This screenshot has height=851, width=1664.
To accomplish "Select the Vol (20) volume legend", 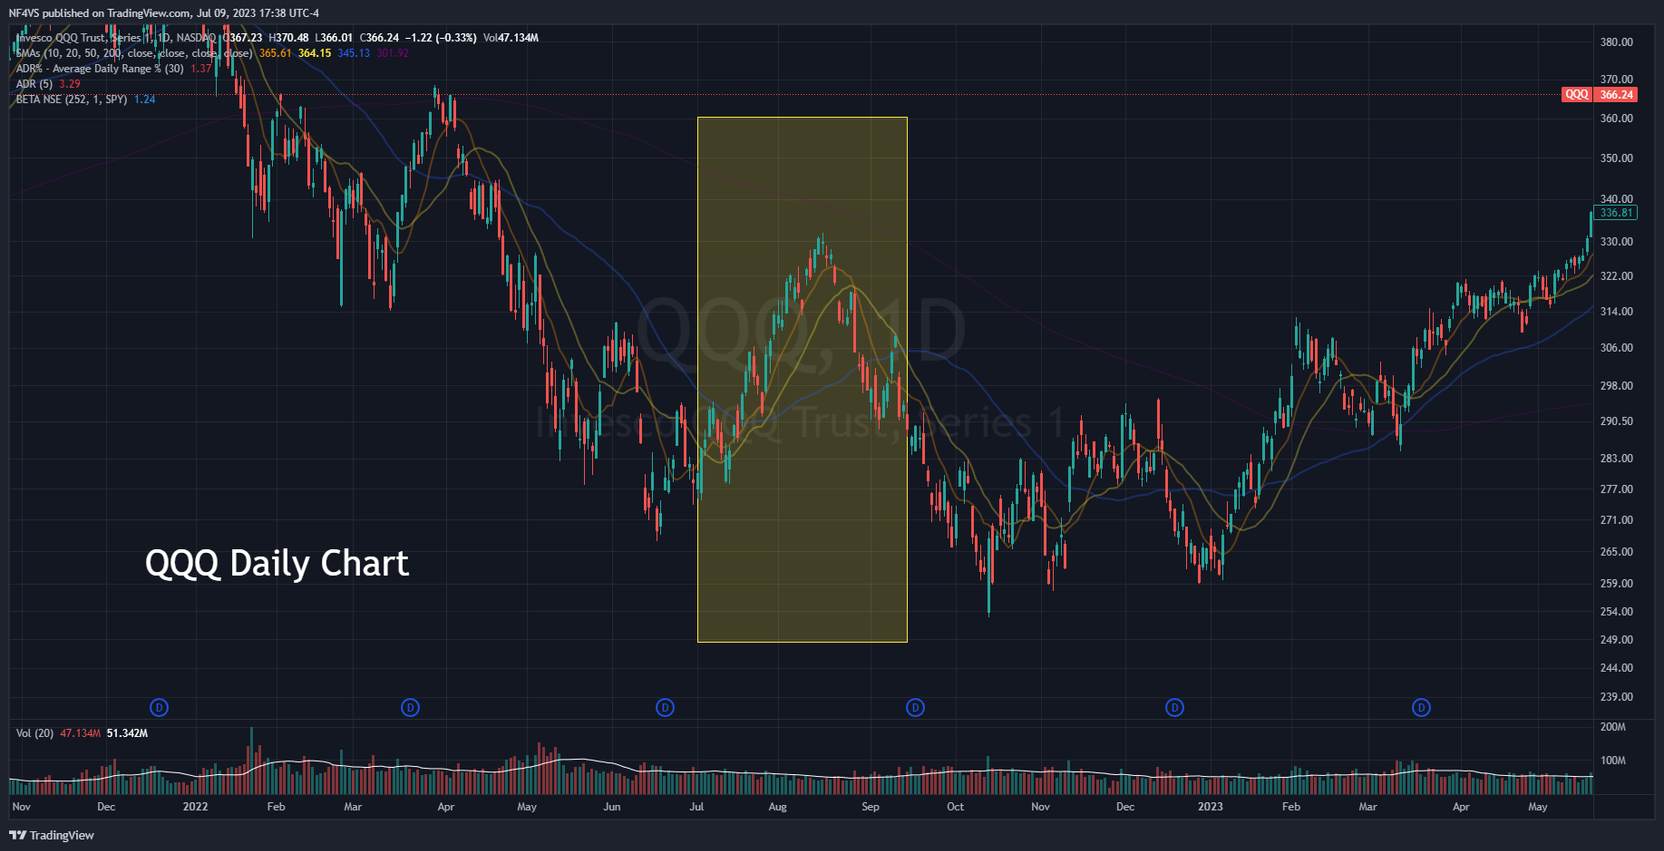I will [x=35, y=733].
